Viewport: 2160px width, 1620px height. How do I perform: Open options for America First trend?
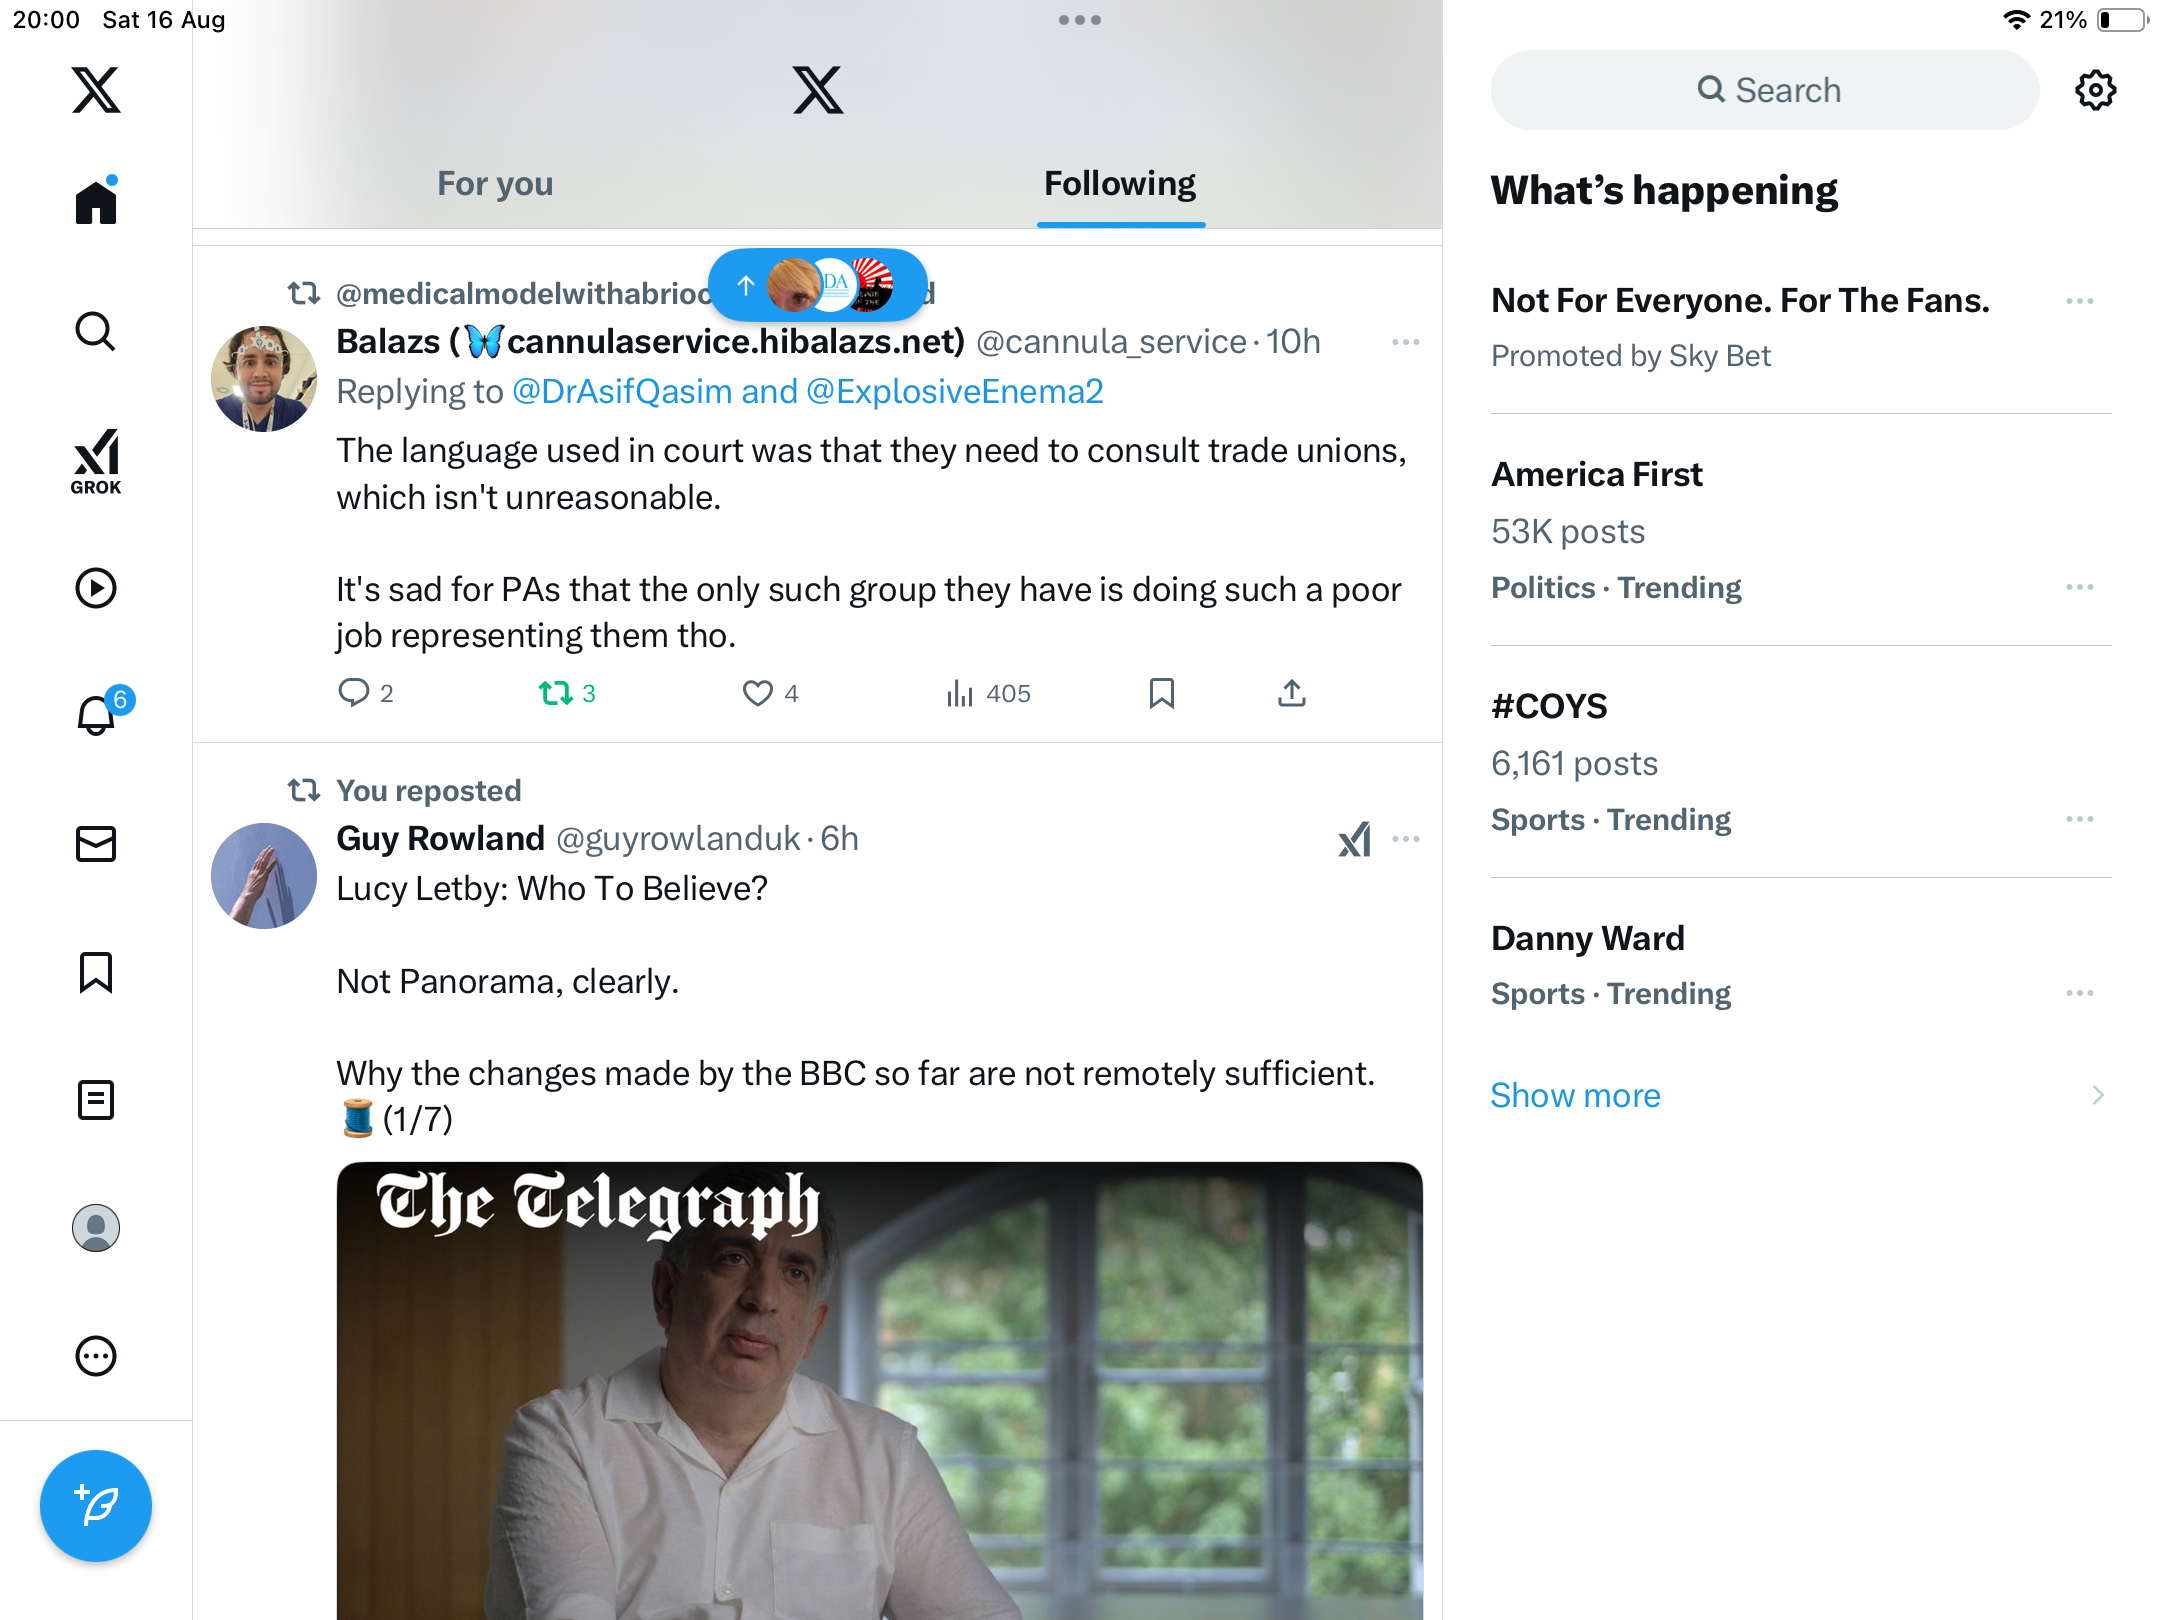pos(2079,587)
